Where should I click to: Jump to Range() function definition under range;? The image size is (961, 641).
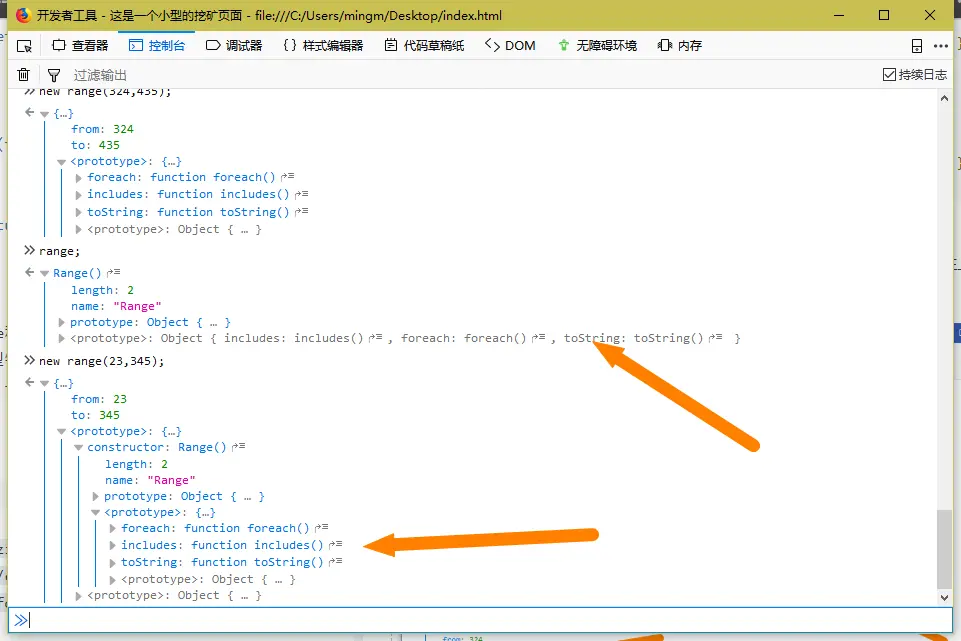pos(113,273)
